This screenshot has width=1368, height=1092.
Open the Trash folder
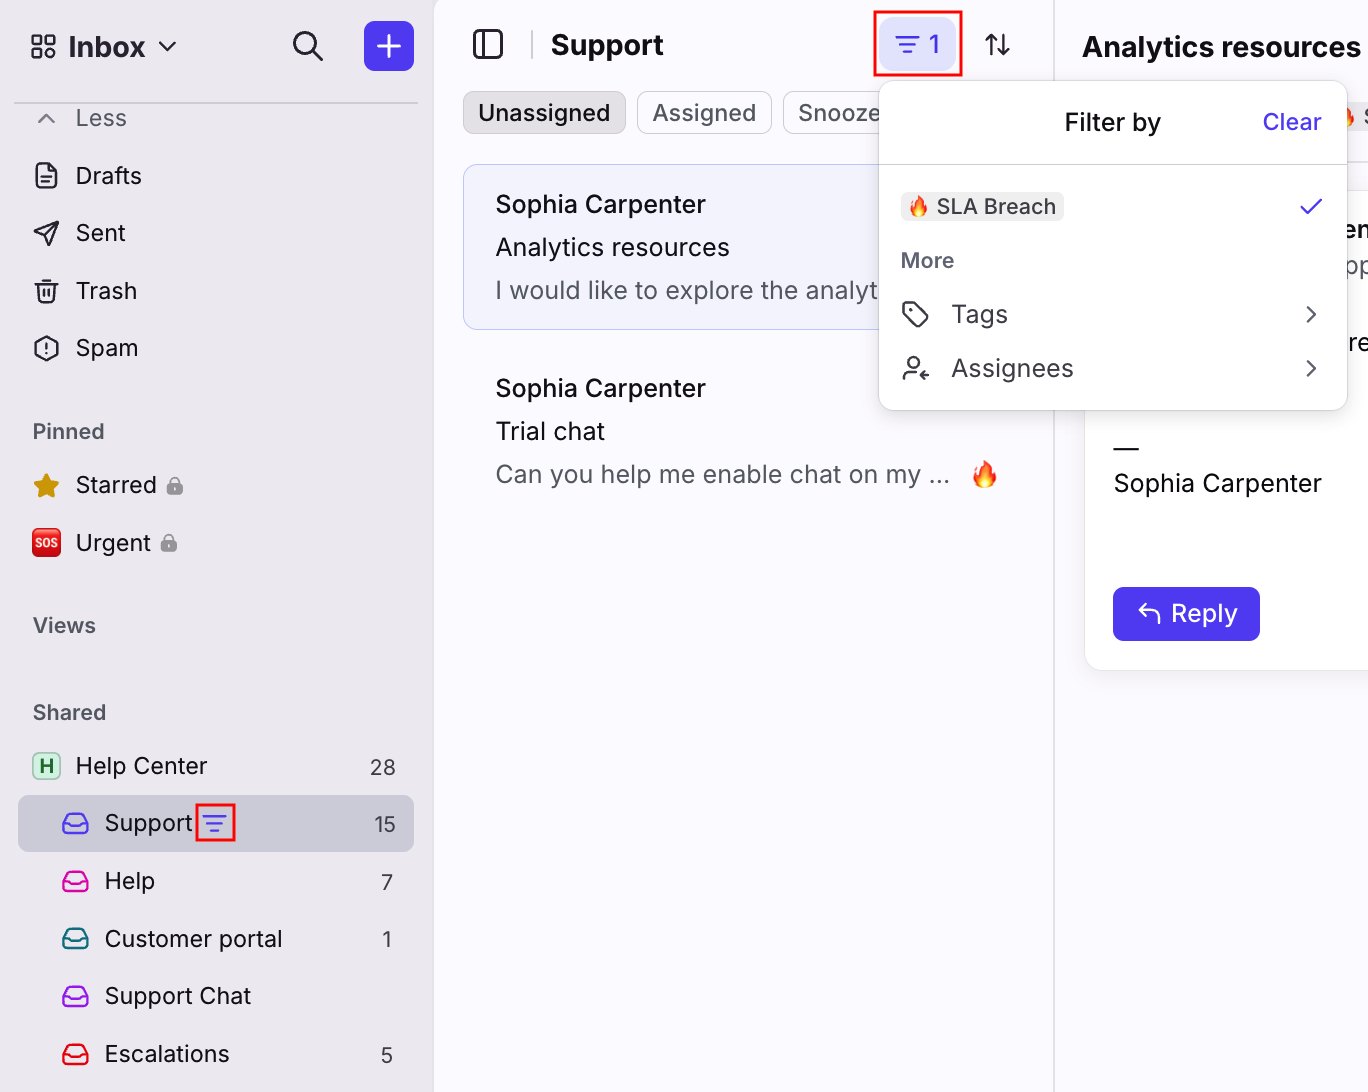pos(106,291)
